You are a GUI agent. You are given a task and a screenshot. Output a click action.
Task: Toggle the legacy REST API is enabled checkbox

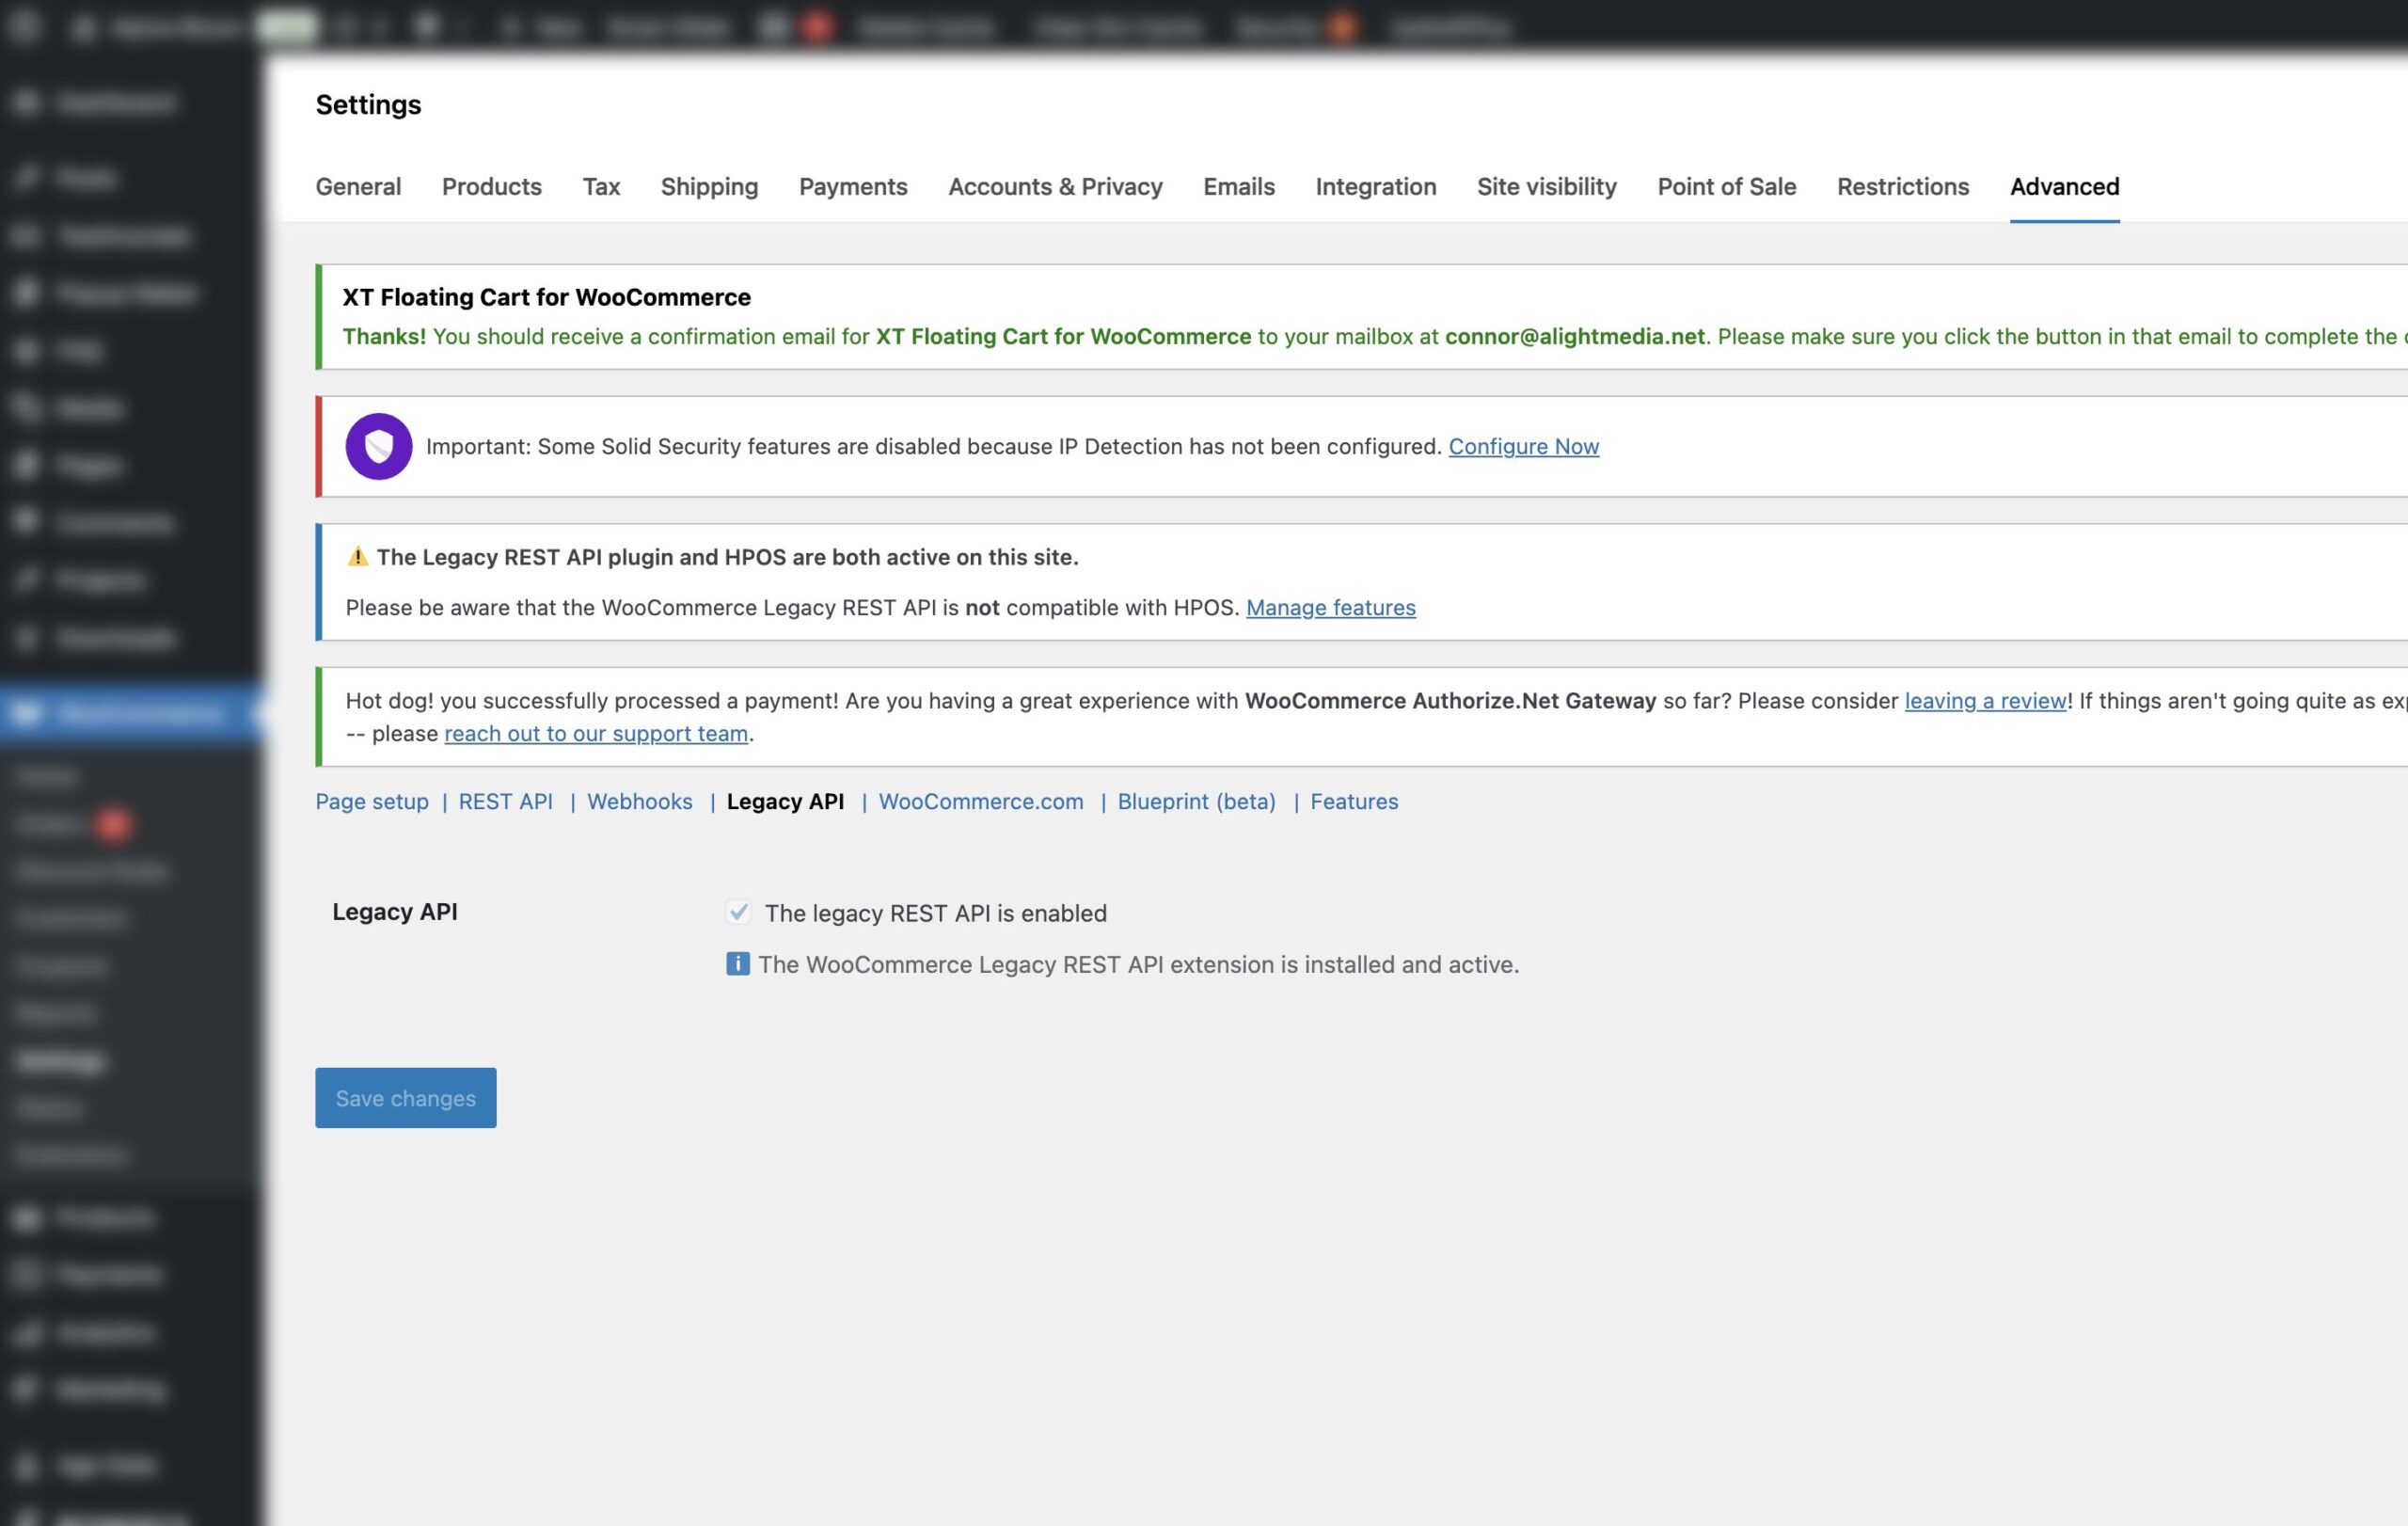(x=738, y=912)
